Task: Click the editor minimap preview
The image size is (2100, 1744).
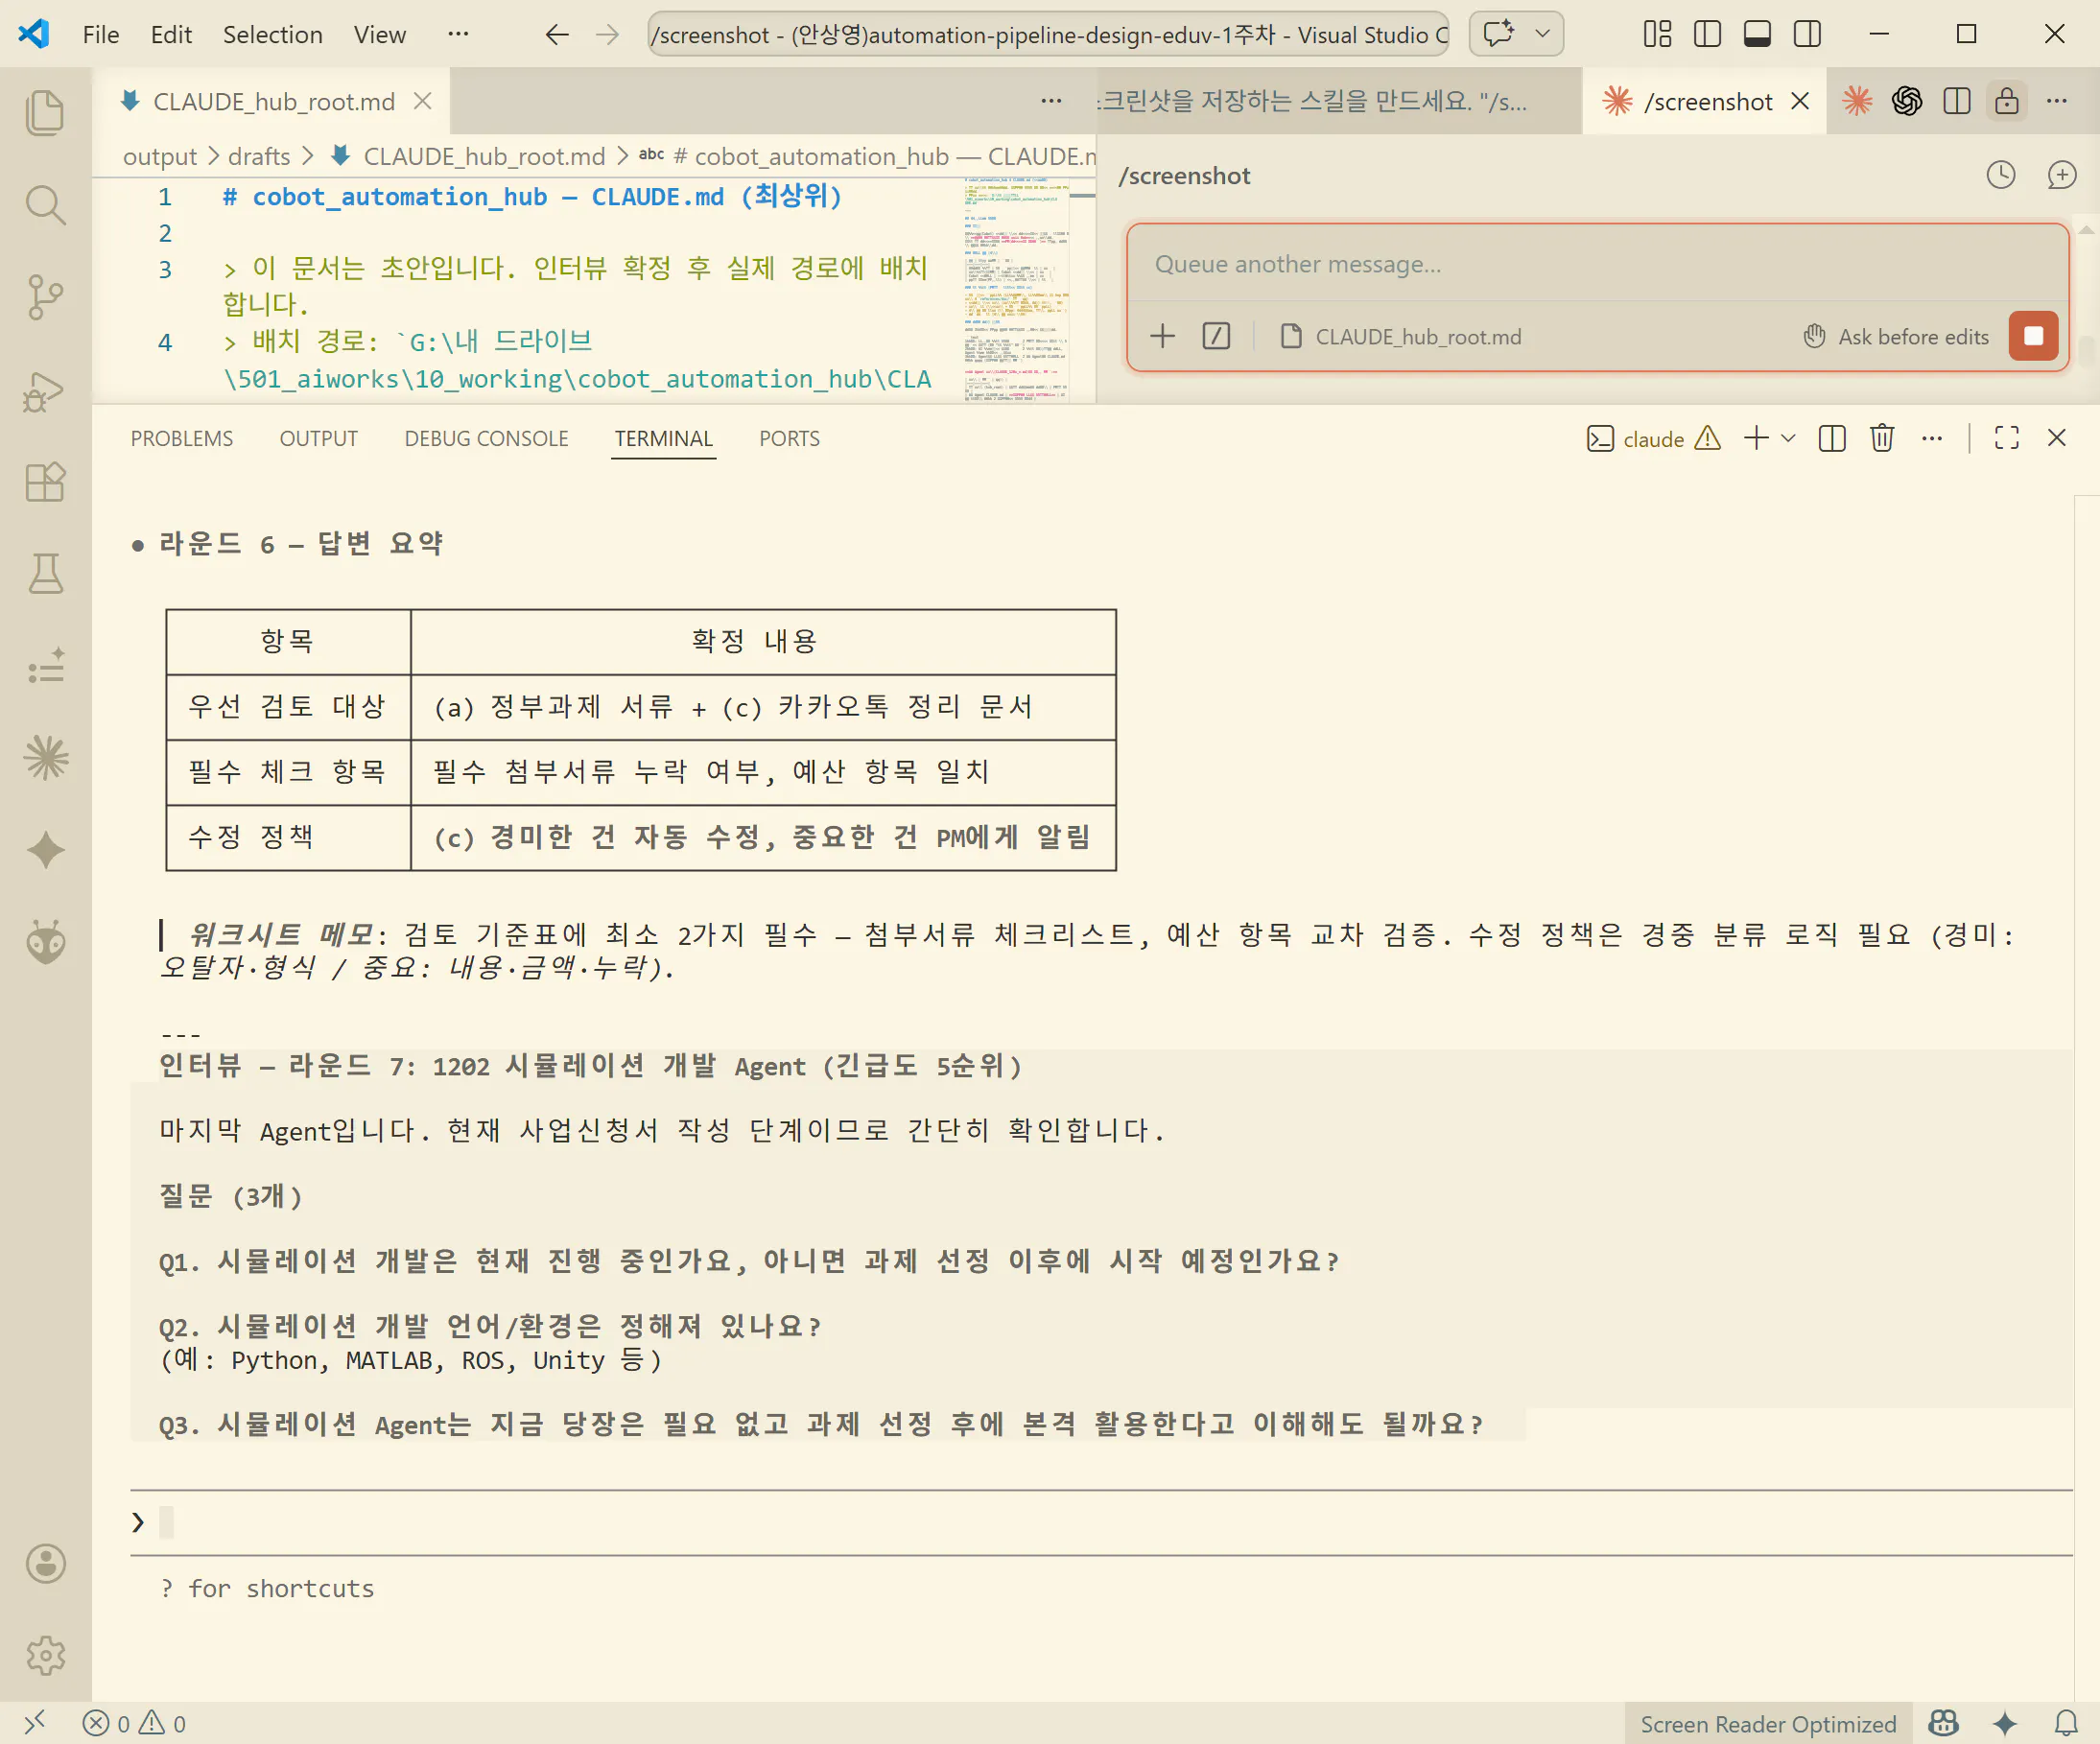Action: pos(1016,290)
